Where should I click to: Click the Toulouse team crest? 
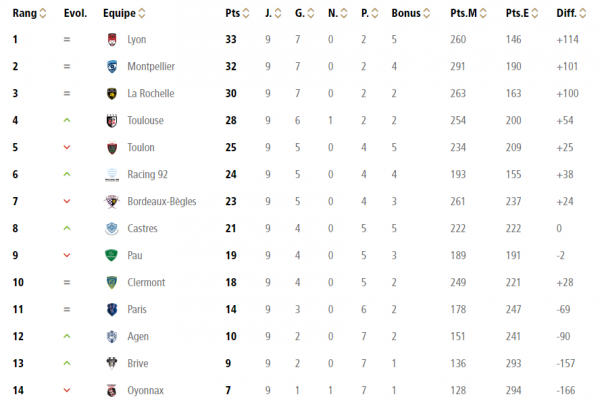click(112, 121)
